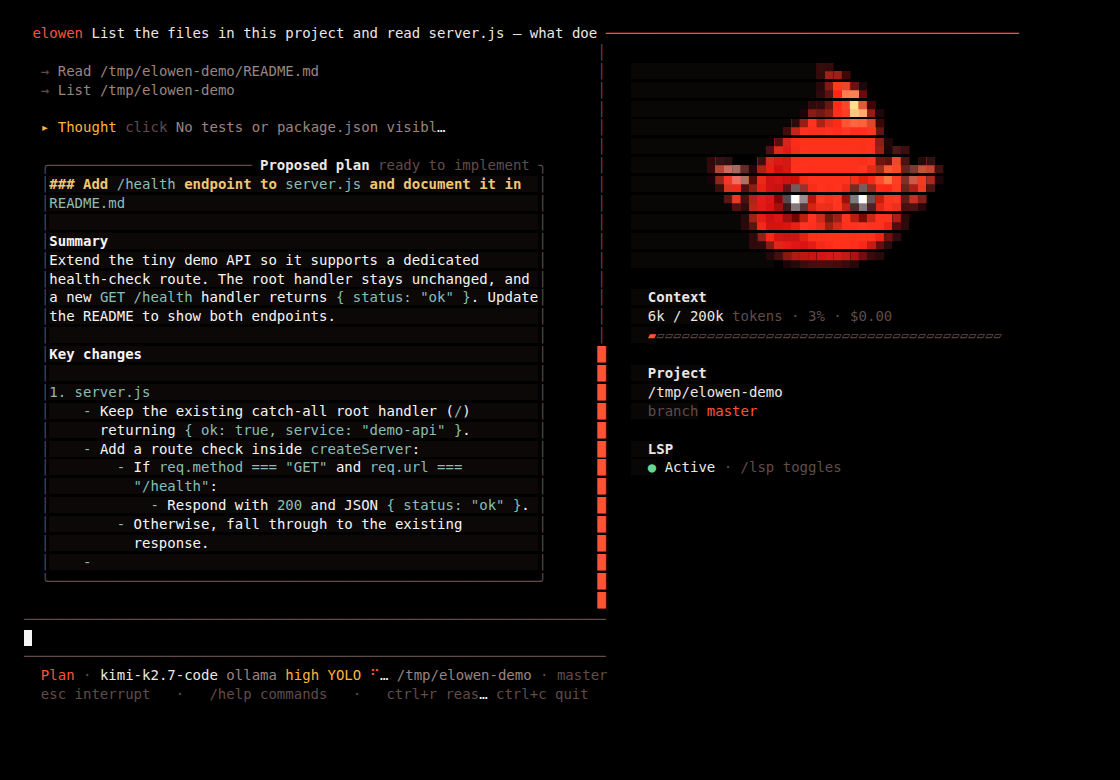
Task: Click '6k / 200k' token count
Action: coord(686,316)
